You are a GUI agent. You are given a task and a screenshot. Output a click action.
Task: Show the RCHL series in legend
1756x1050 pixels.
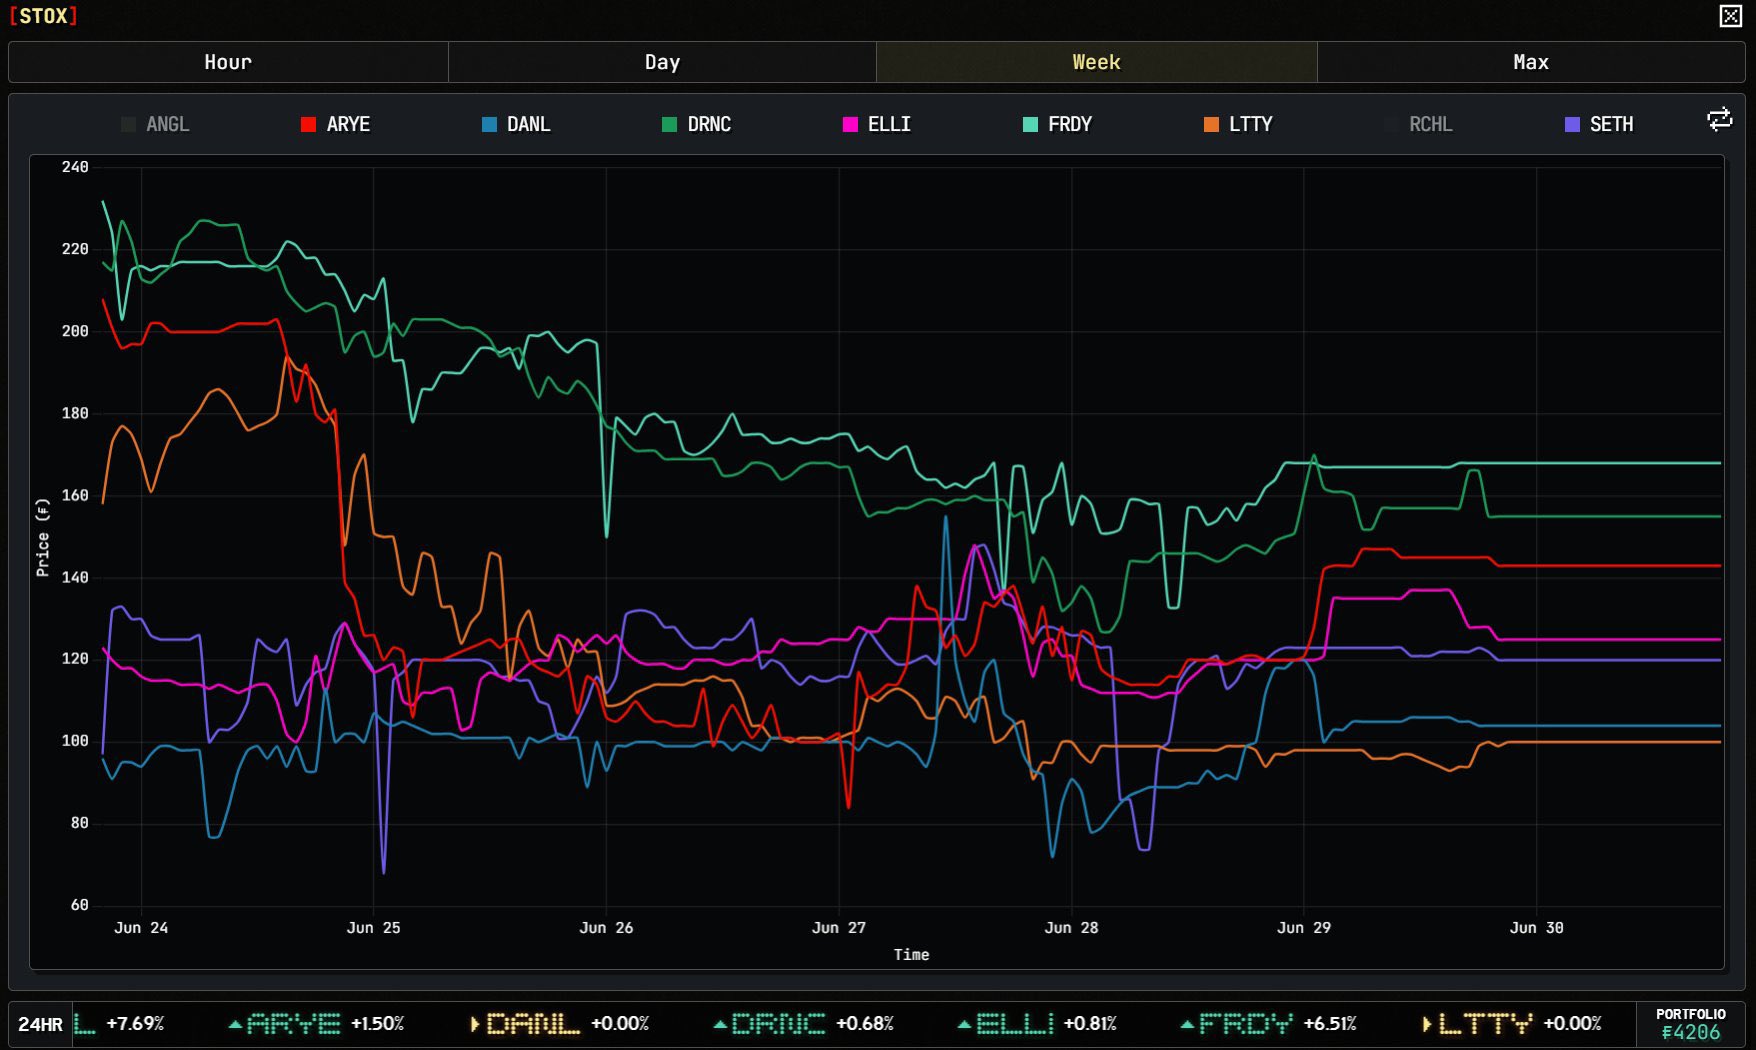click(1419, 124)
